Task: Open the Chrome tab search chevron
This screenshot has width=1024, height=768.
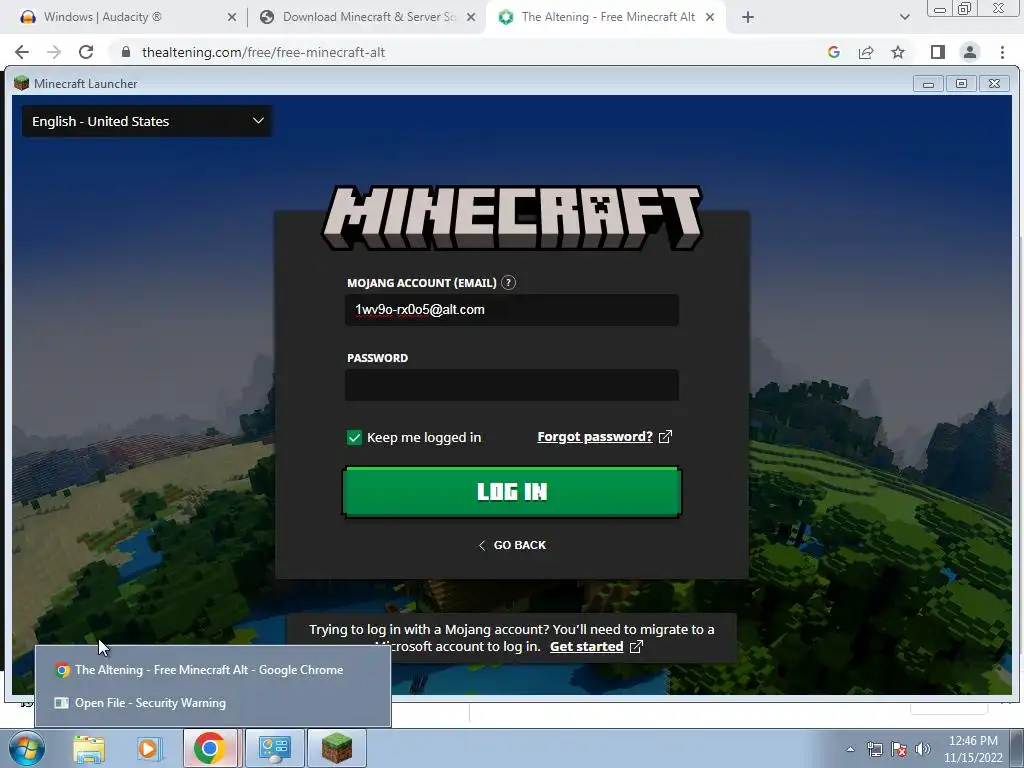Action: click(x=904, y=18)
